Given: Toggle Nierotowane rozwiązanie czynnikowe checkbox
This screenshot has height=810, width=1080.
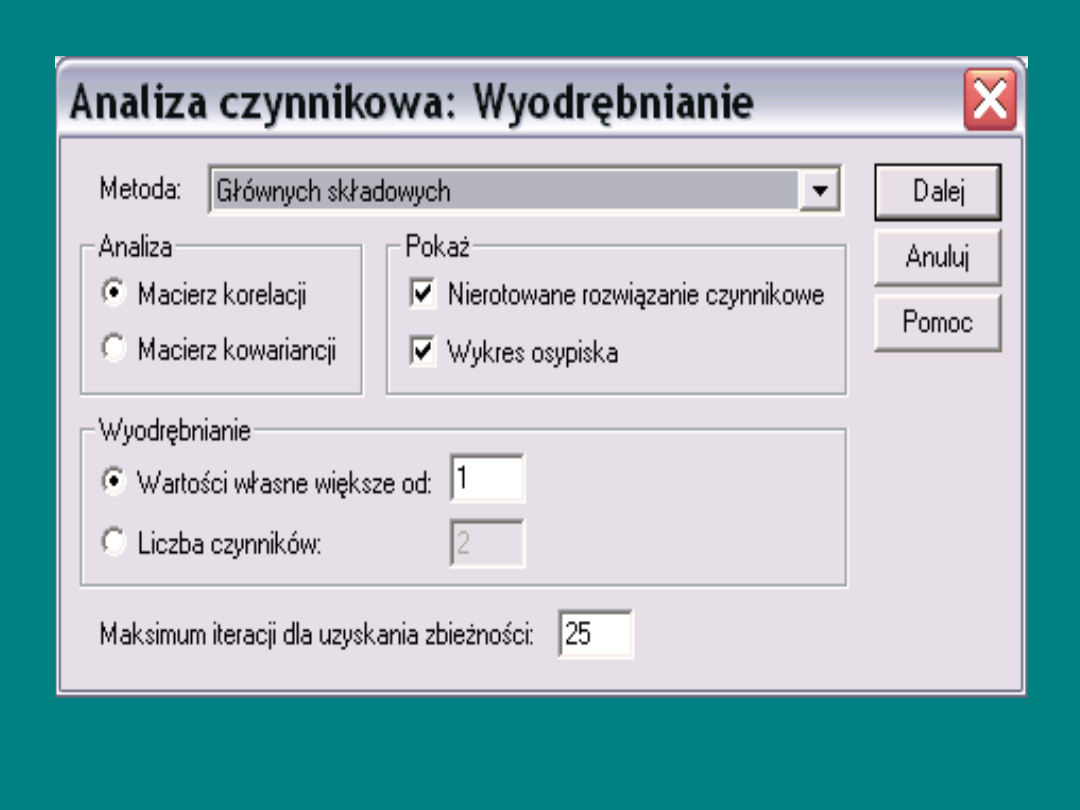Looking at the screenshot, I should point(423,294).
